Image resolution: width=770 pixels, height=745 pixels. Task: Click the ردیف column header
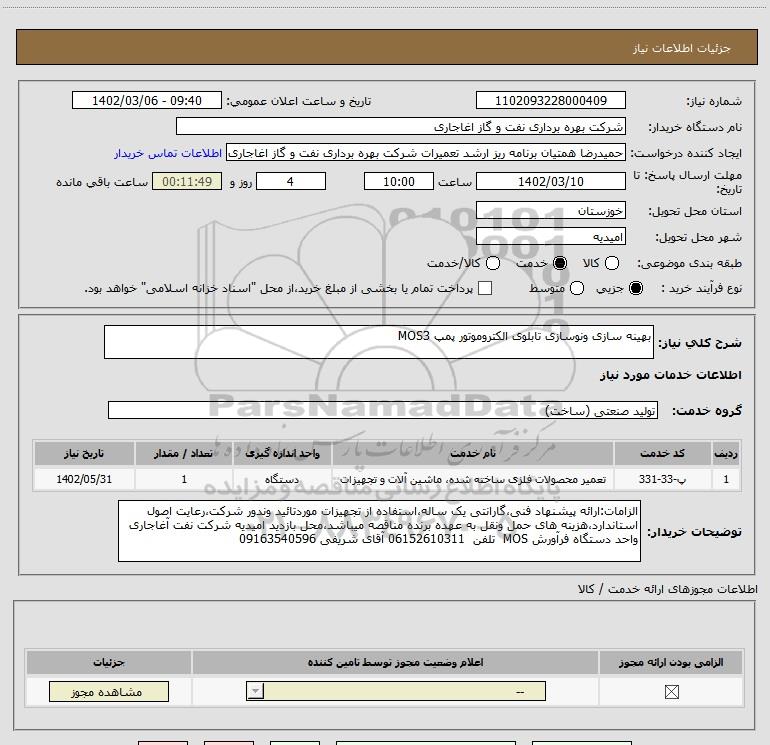coord(726,453)
